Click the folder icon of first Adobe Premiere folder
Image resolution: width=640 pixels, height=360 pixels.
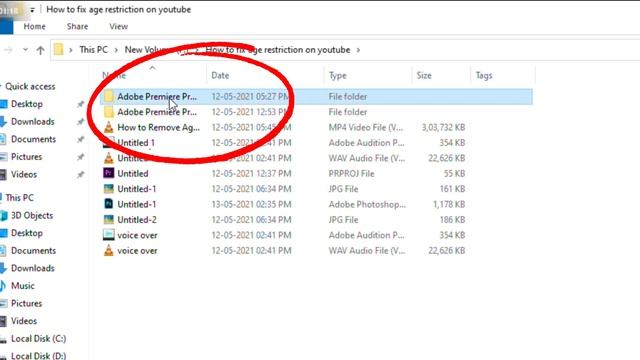tap(109, 96)
